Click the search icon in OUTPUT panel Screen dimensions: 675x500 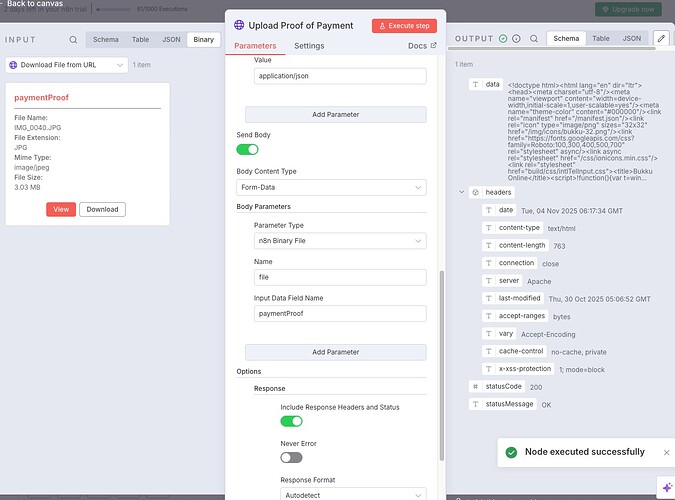tap(534, 39)
